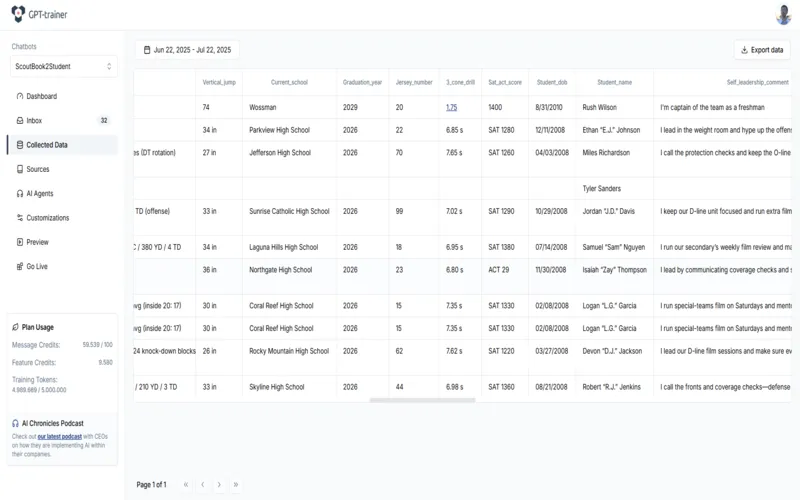The width and height of the screenshot is (800, 500).
Task: Click the horizontal table scrollbar
Action: (x=422, y=401)
